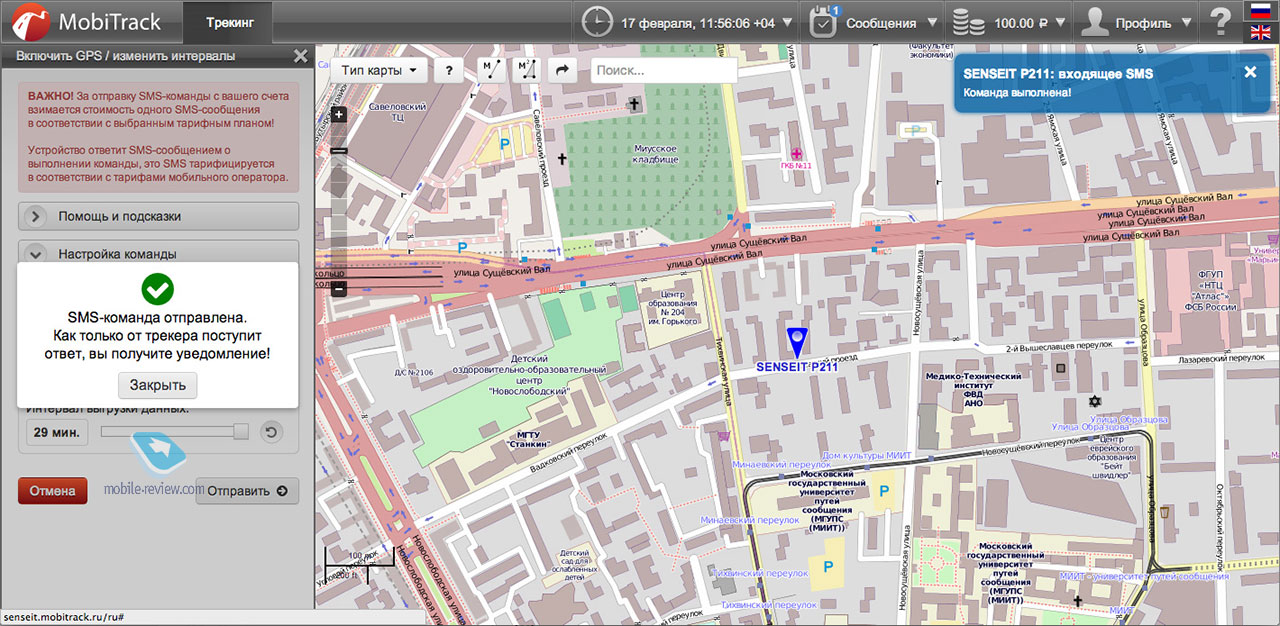Expand the Профиль dropdown arrow
Viewport: 1280px width, 626px height.
(x=1187, y=22)
